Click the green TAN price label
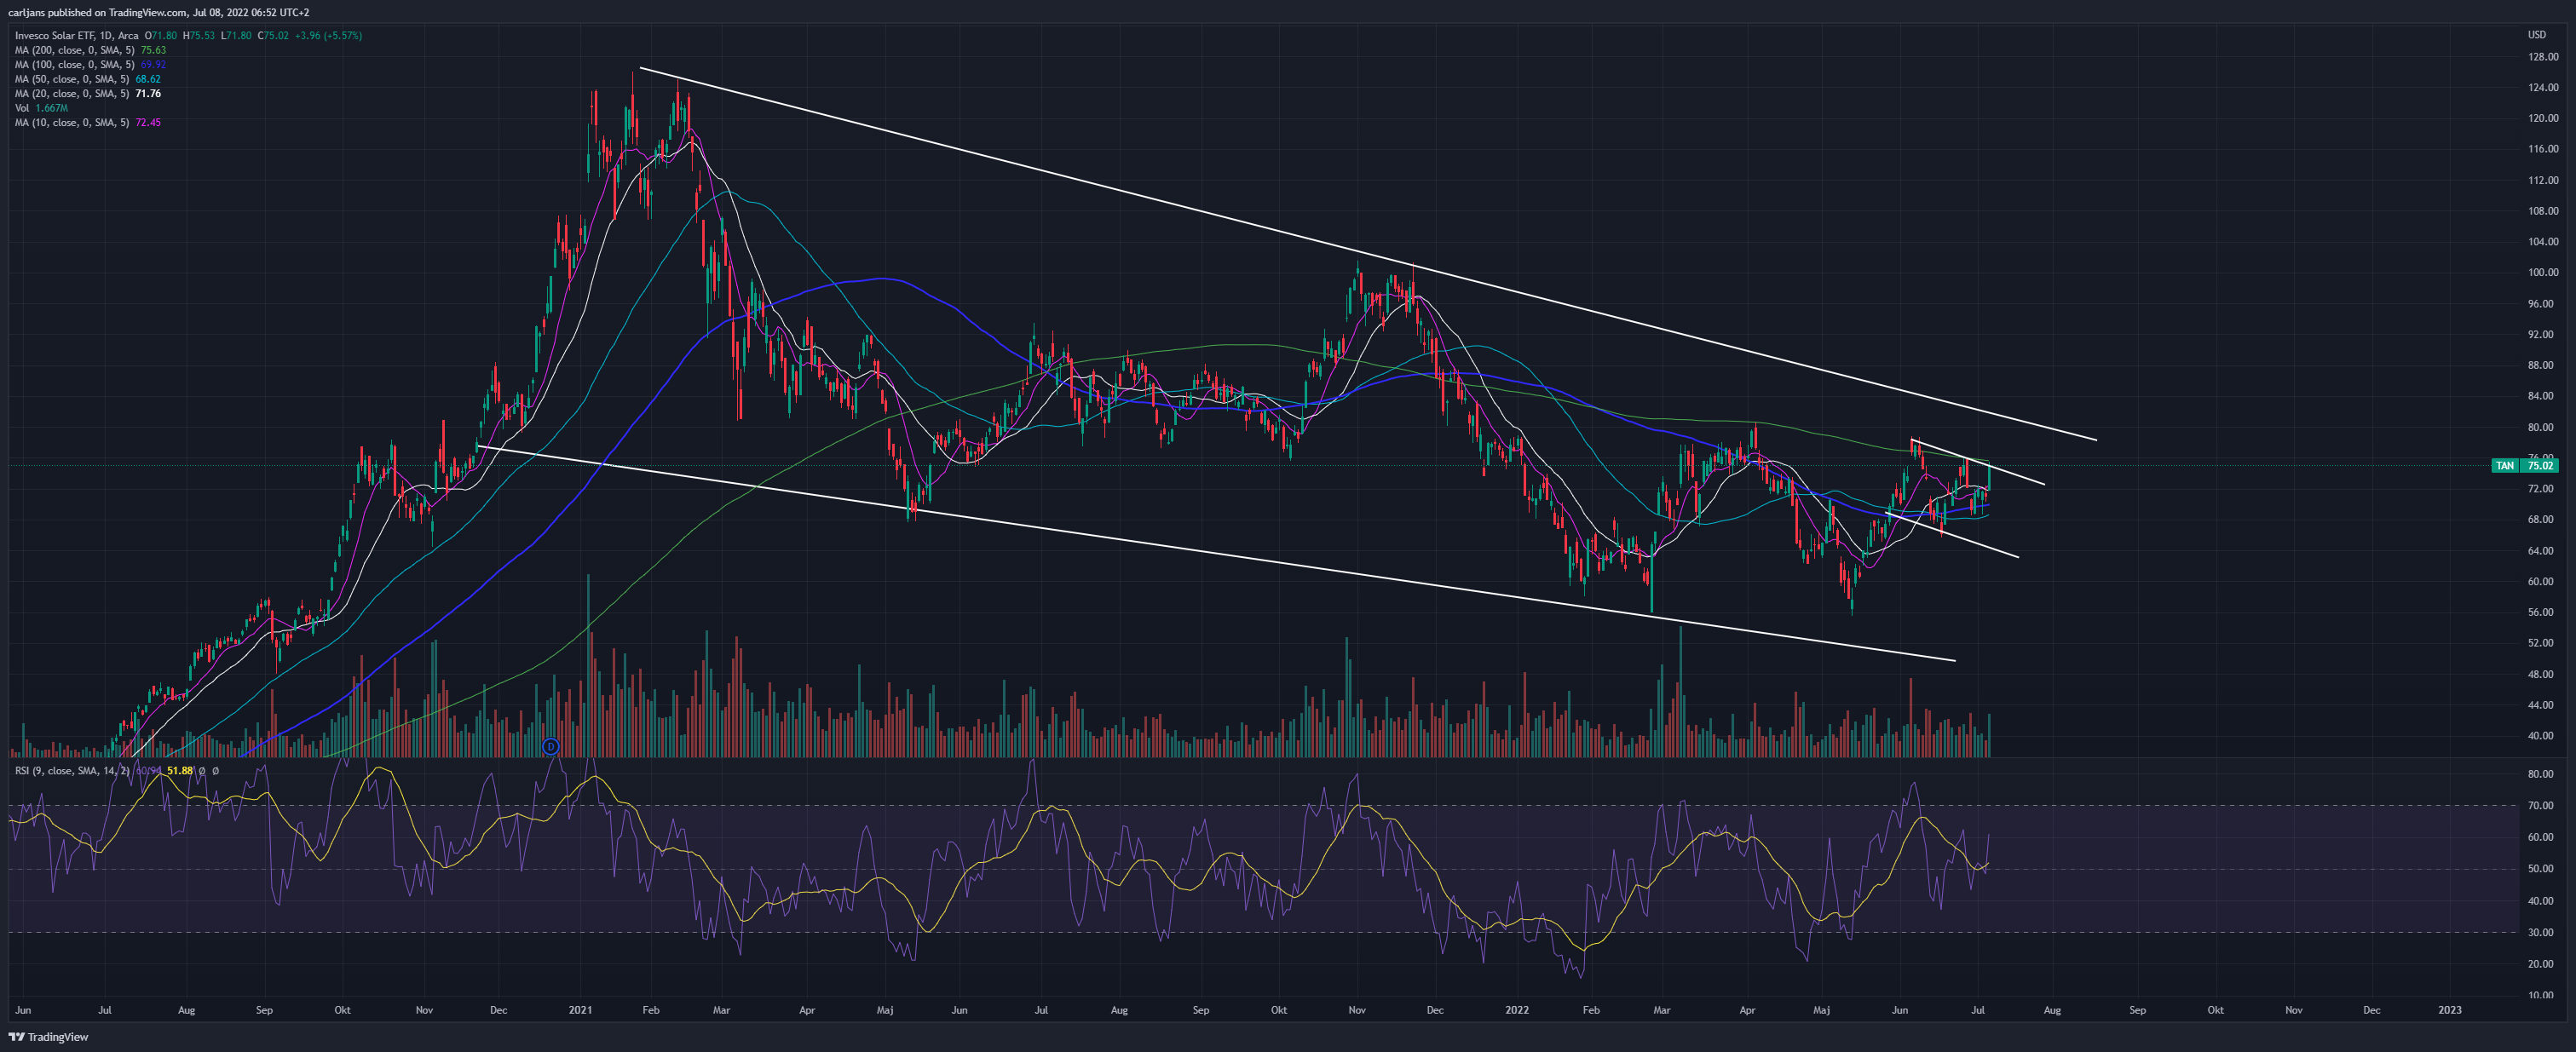Image resolution: width=2576 pixels, height=1052 pixels. (2523, 465)
